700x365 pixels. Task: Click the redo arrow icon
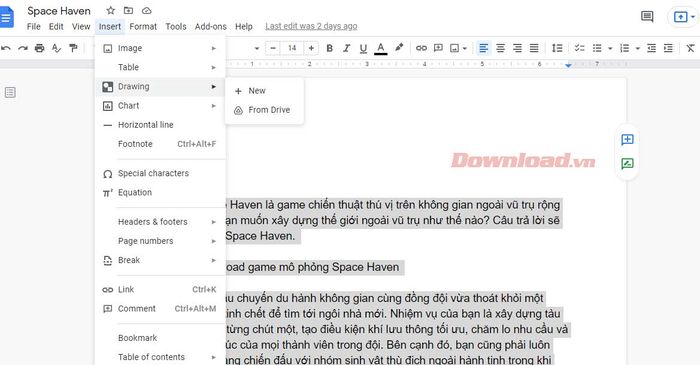[x=23, y=48]
